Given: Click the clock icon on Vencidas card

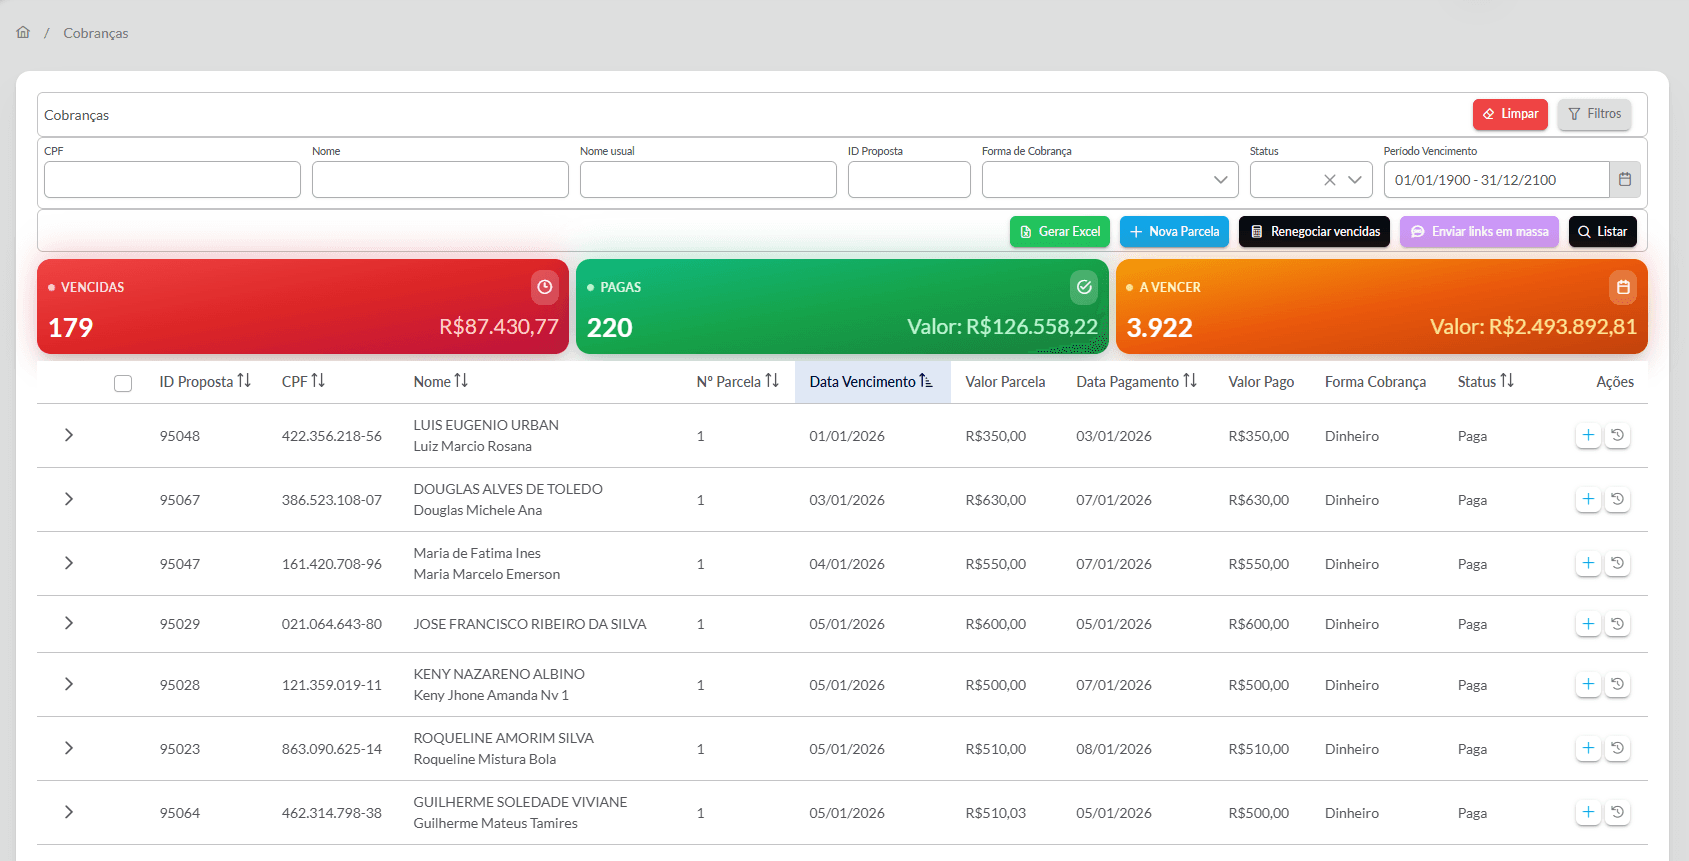Looking at the screenshot, I should click(544, 287).
